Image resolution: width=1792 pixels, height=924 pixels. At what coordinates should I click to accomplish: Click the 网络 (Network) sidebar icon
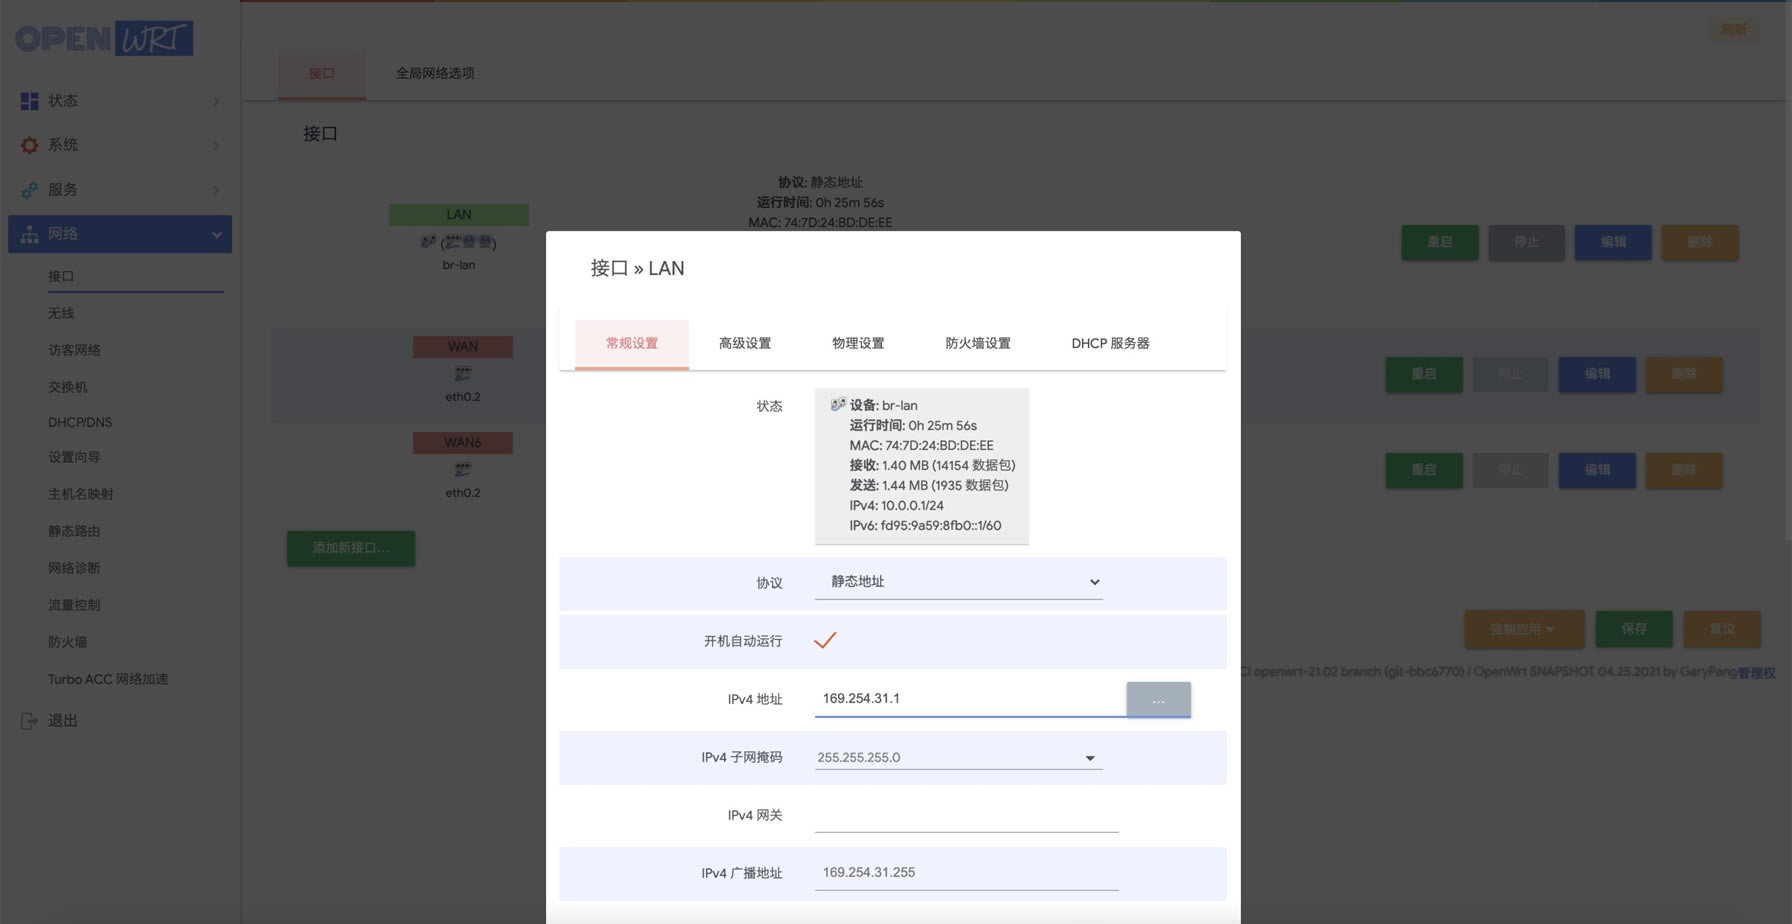coord(28,233)
